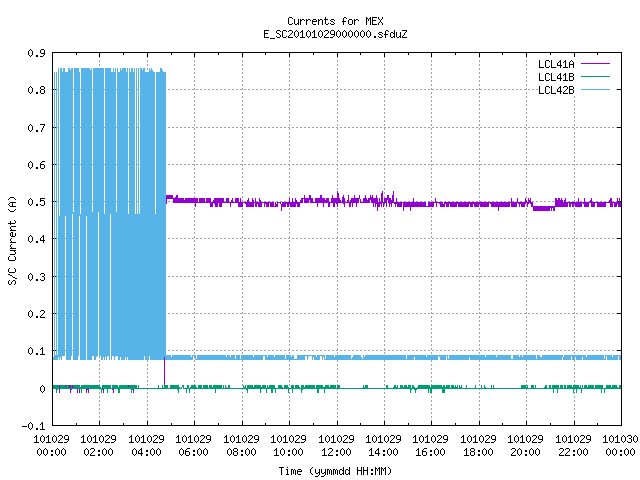Click the 16:00 time label on x-axis
Screen dimensions: 640x480
click(430, 452)
